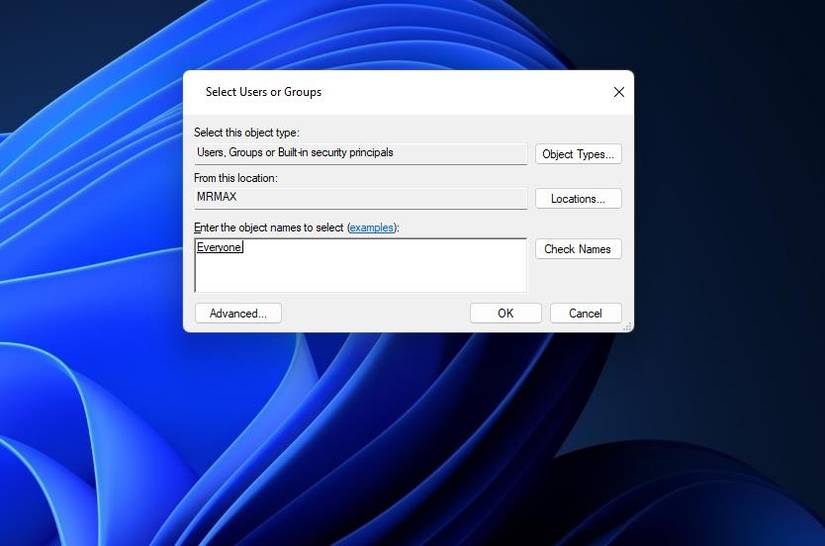
Task: Cancel the Select Users dialog
Action: (x=586, y=314)
